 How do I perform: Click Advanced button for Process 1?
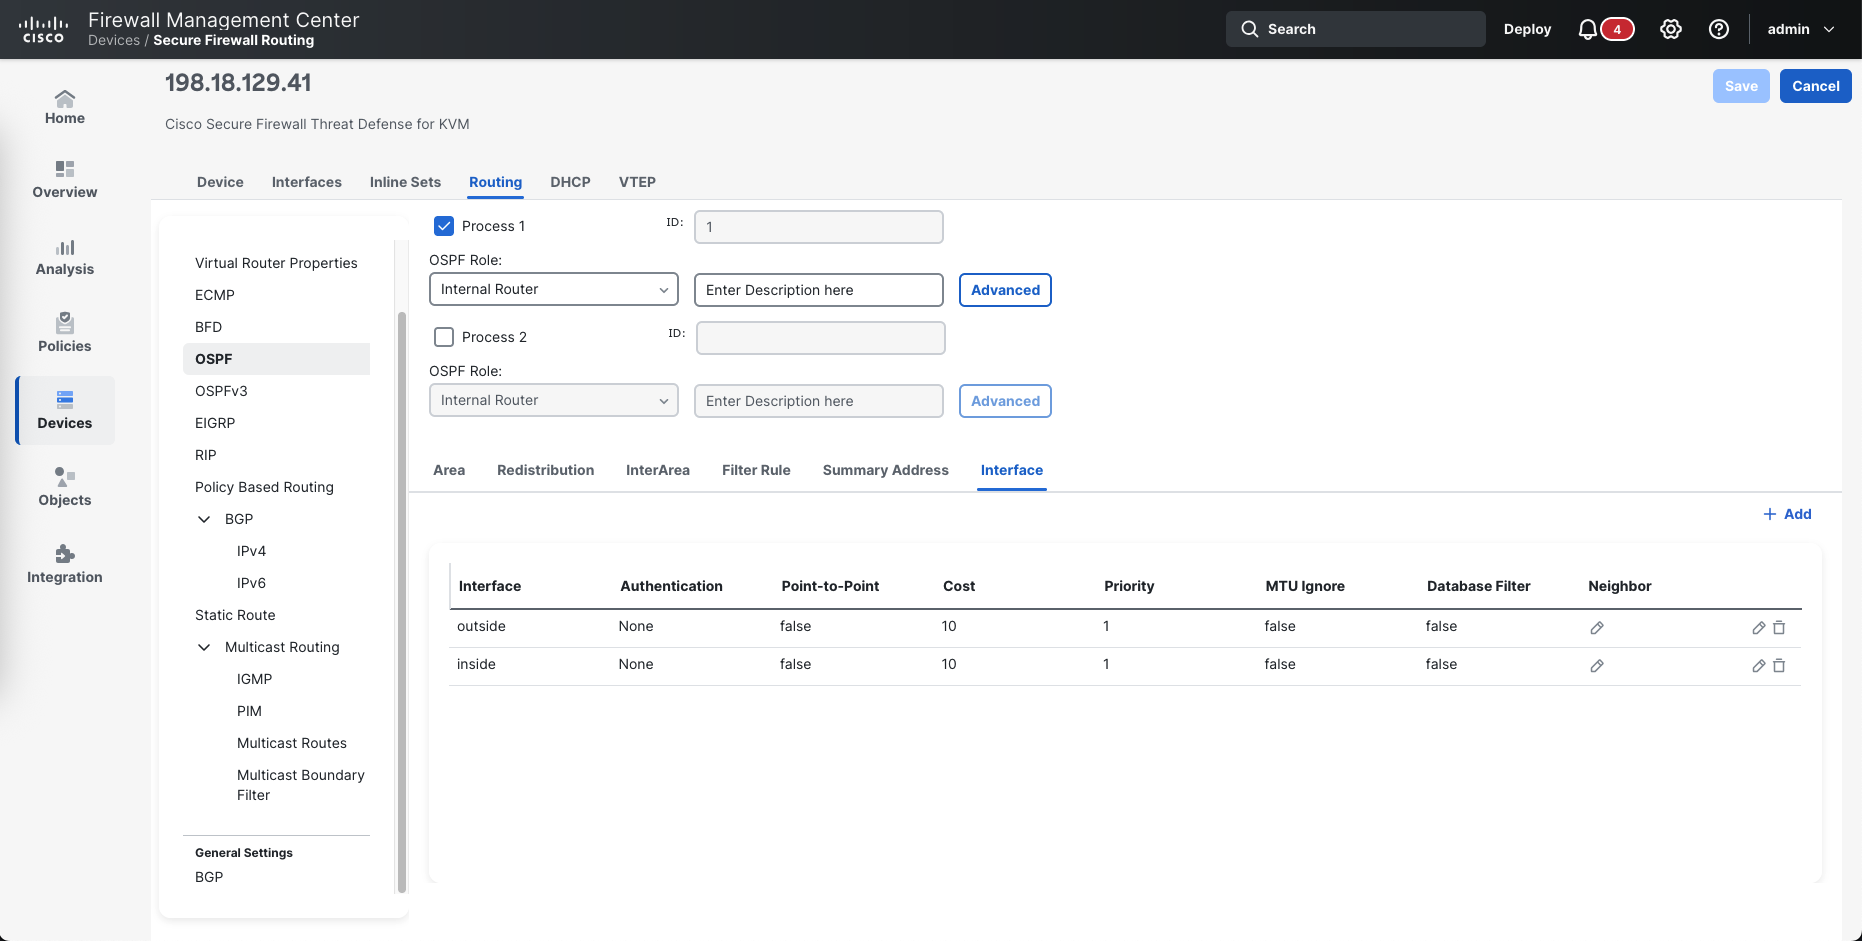pyautogui.click(x=1005, y=290)
